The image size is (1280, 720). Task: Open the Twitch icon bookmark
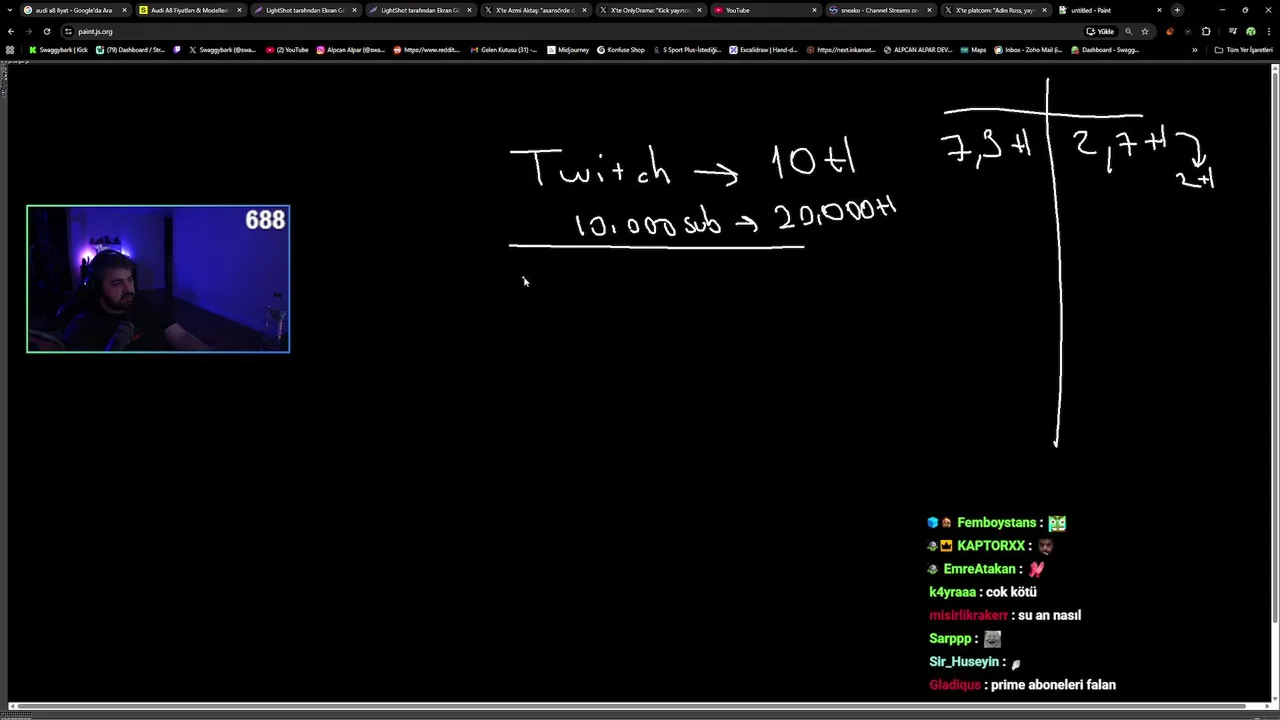pos(177,50)
